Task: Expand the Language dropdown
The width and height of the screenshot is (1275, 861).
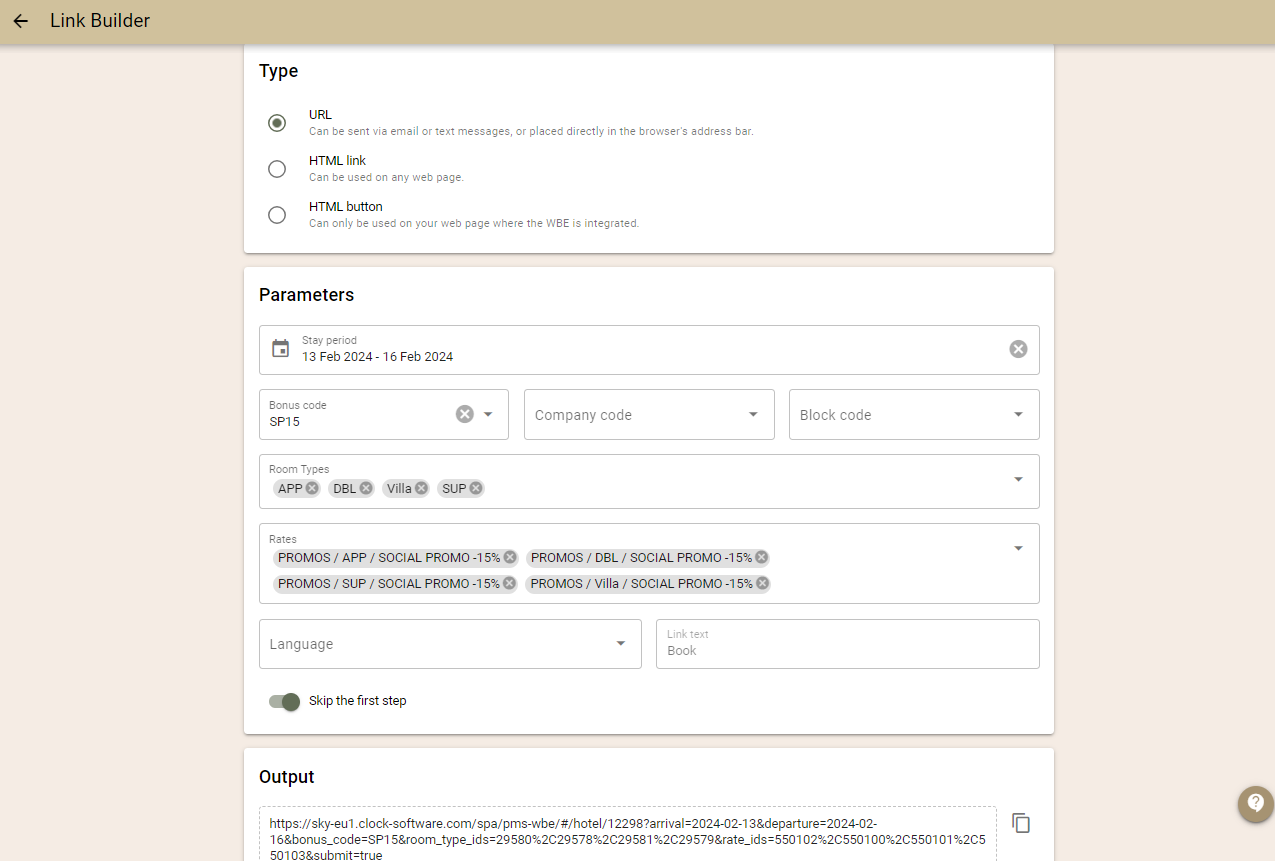Action: tap(620, 644)
